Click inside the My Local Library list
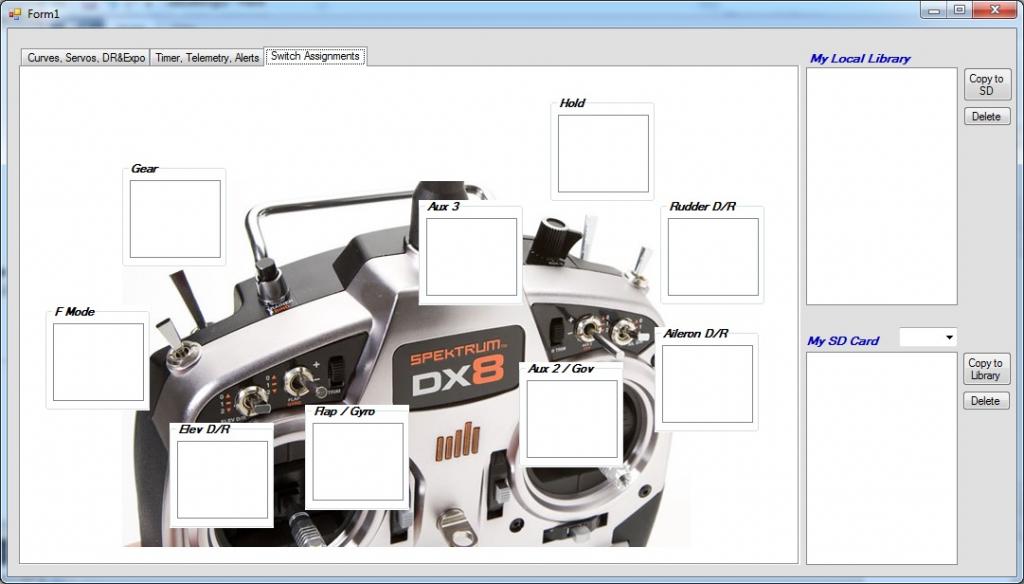 [882, 186]
